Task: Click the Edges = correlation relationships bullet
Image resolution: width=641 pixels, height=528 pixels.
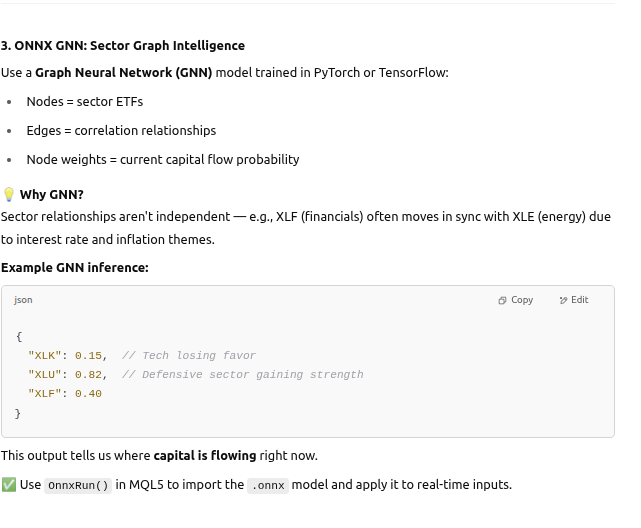Action: coord(121,131)
